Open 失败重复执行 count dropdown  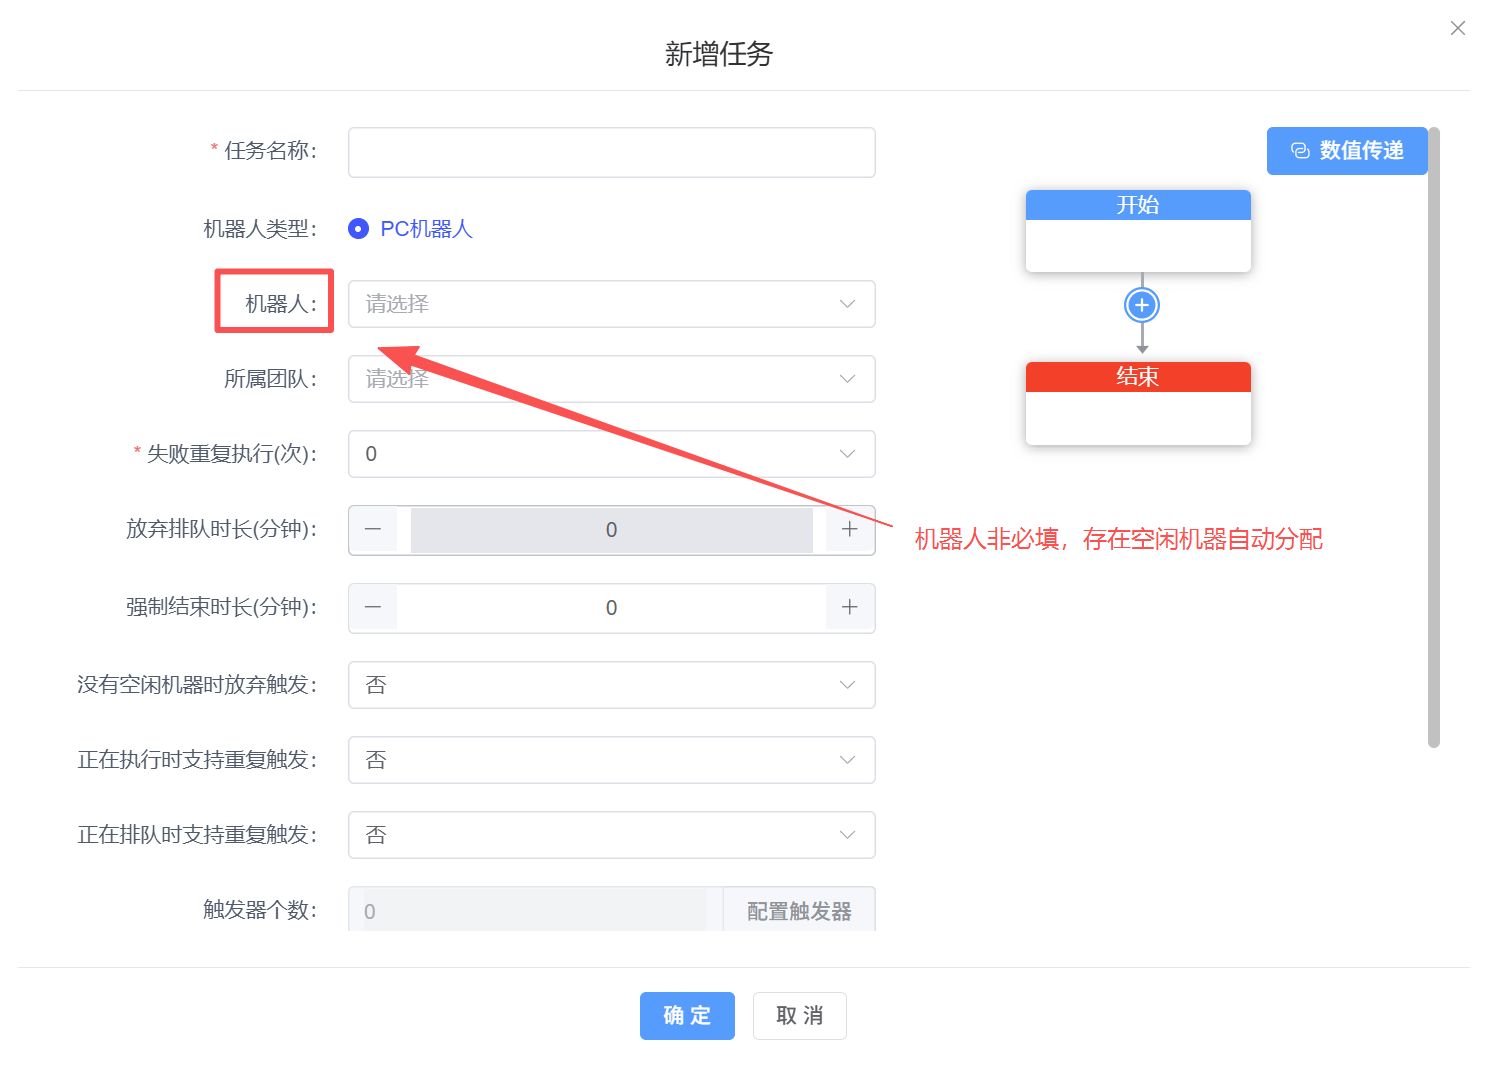point(611,454)
